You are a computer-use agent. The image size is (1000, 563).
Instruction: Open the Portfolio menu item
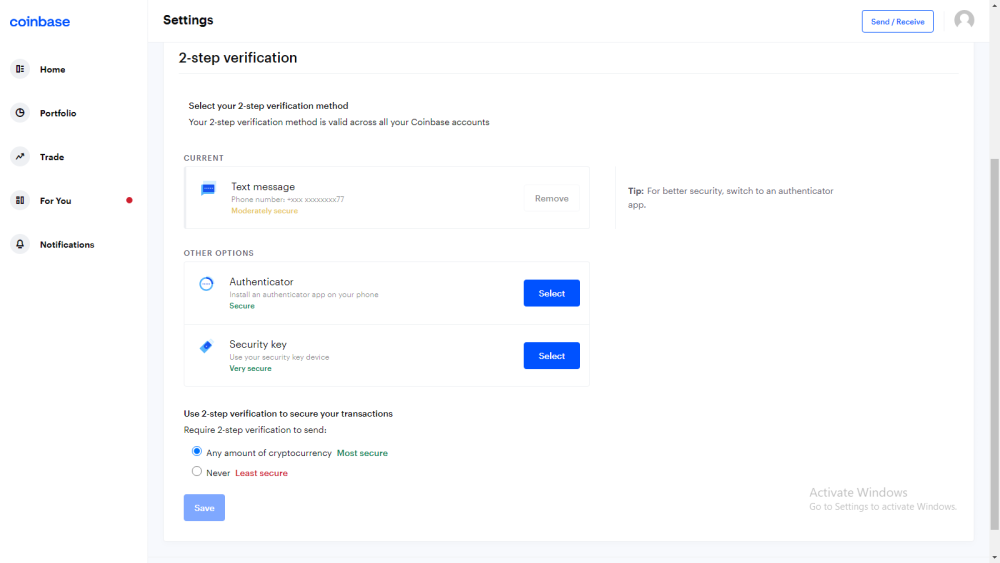point(58,113)
